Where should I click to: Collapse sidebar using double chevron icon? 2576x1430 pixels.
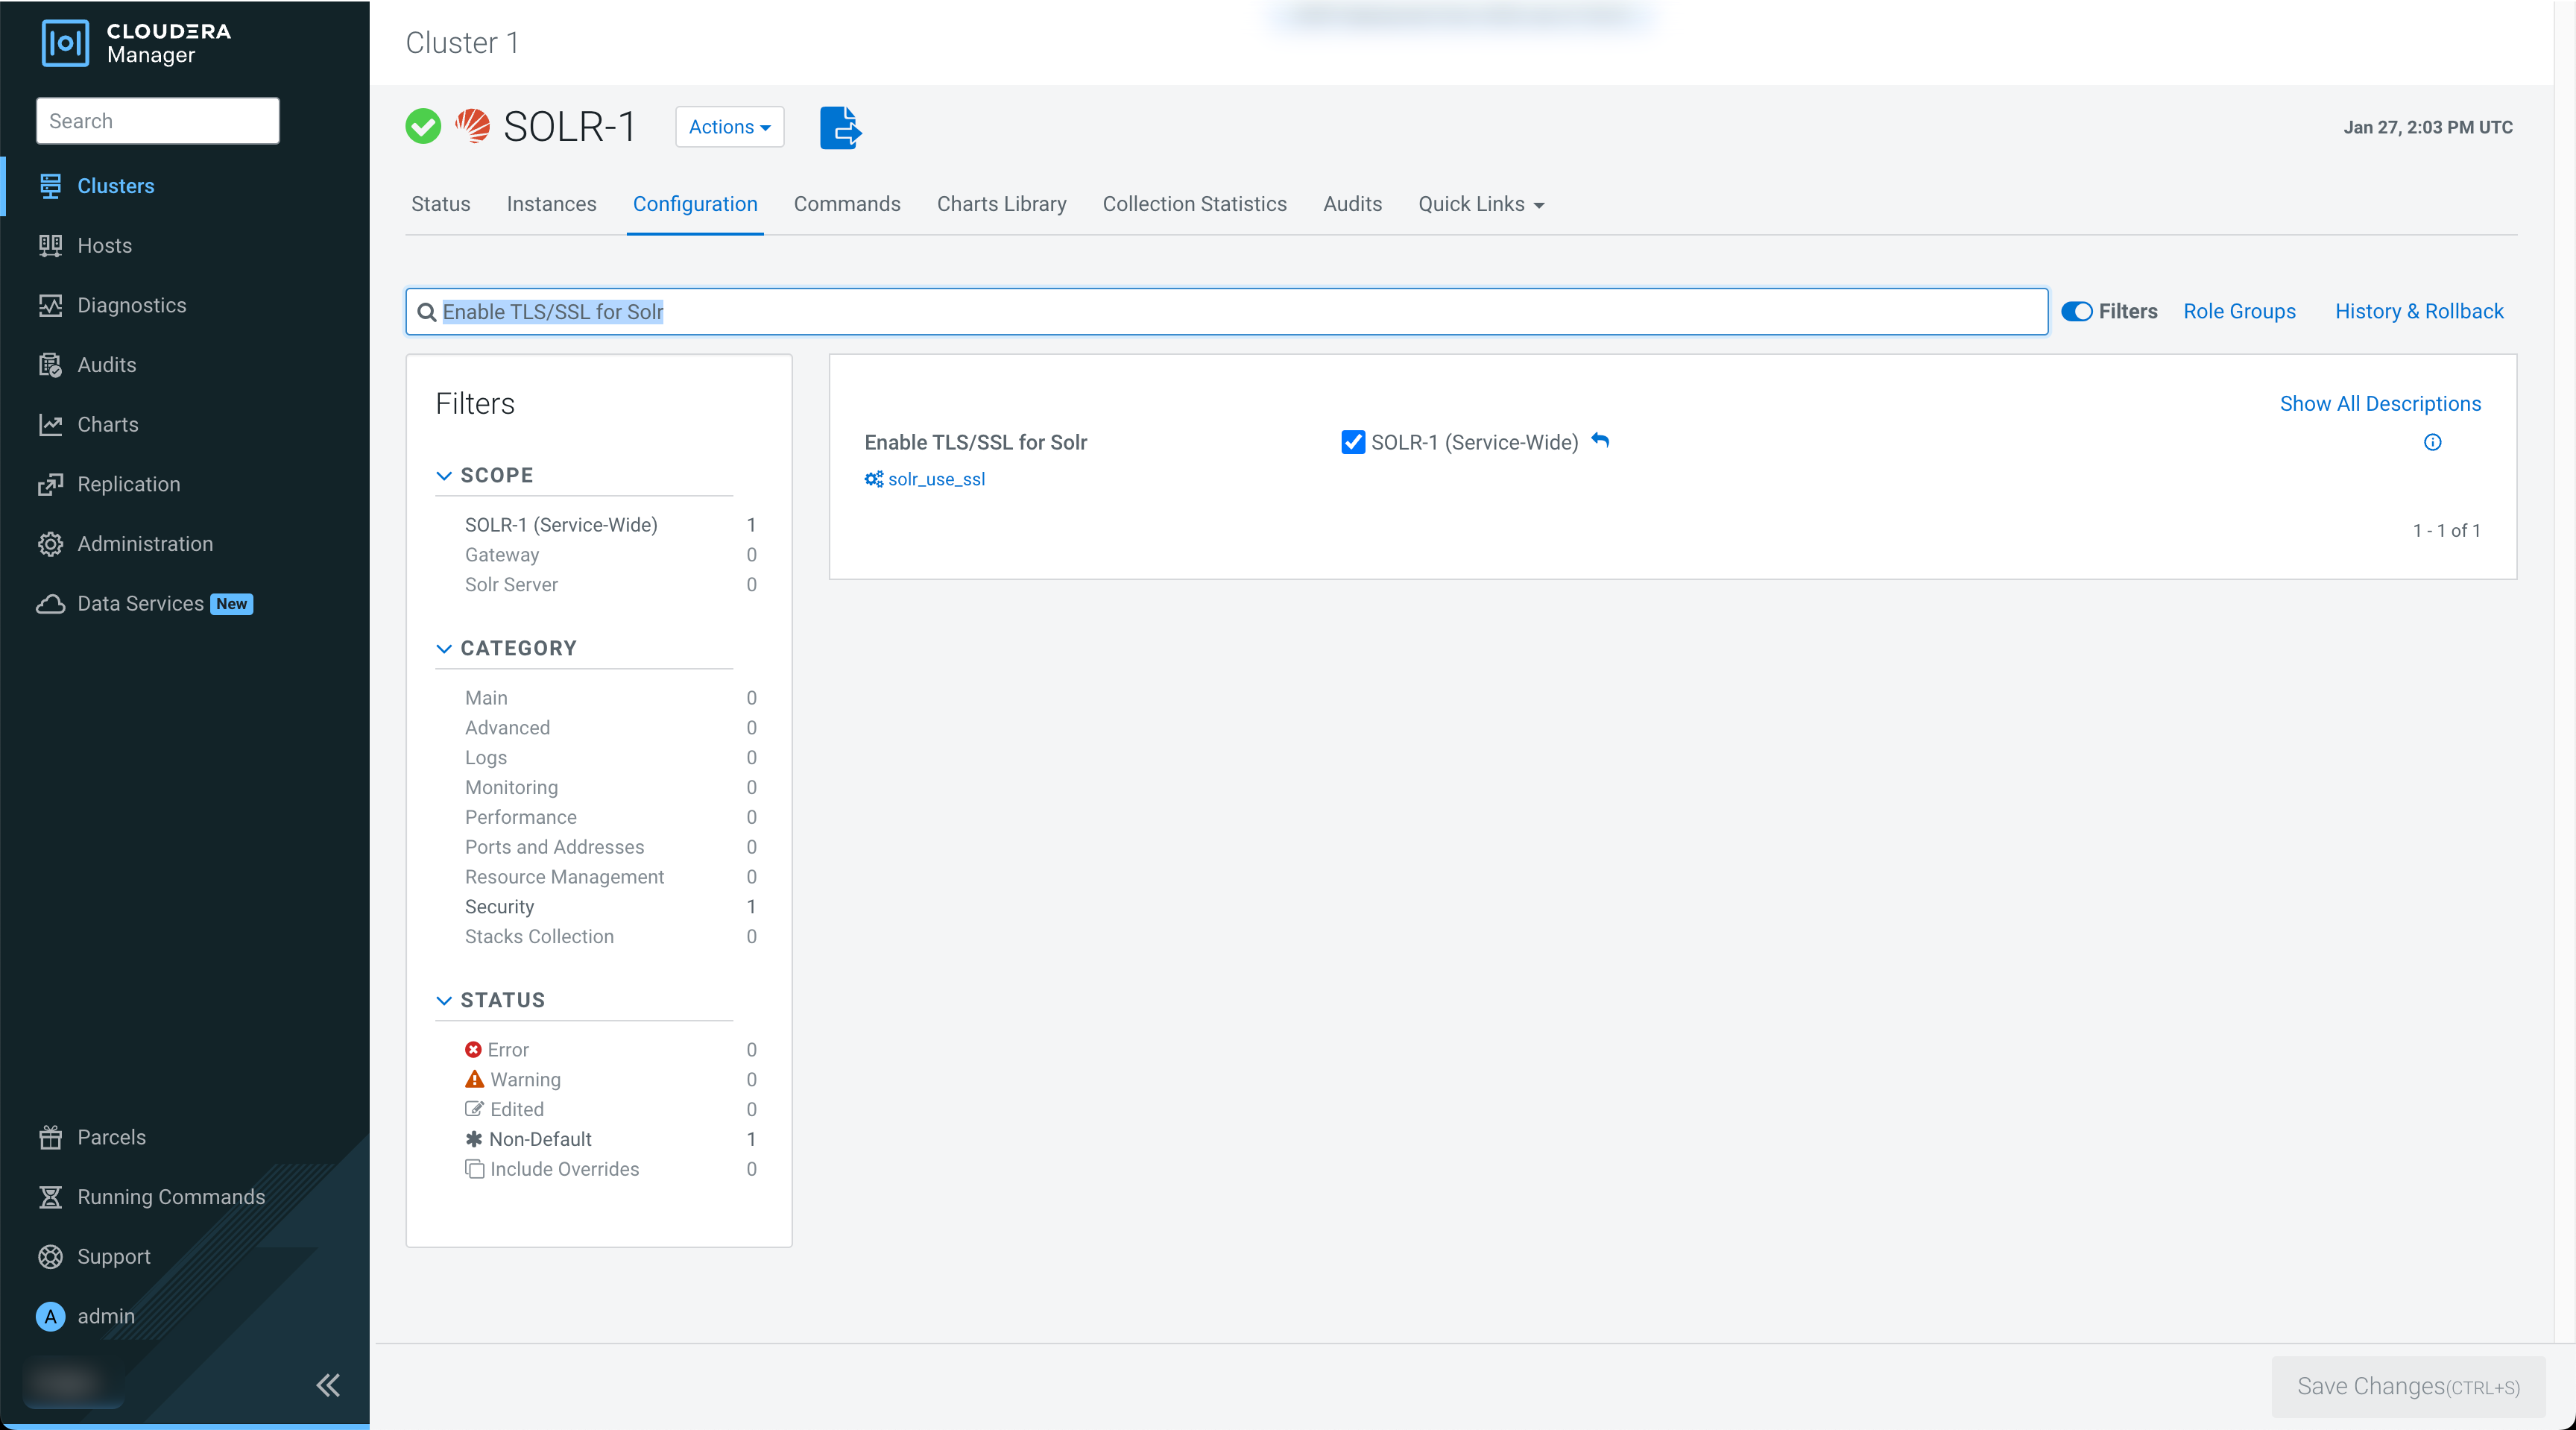pyautogui.click(x=328, y=1385)
